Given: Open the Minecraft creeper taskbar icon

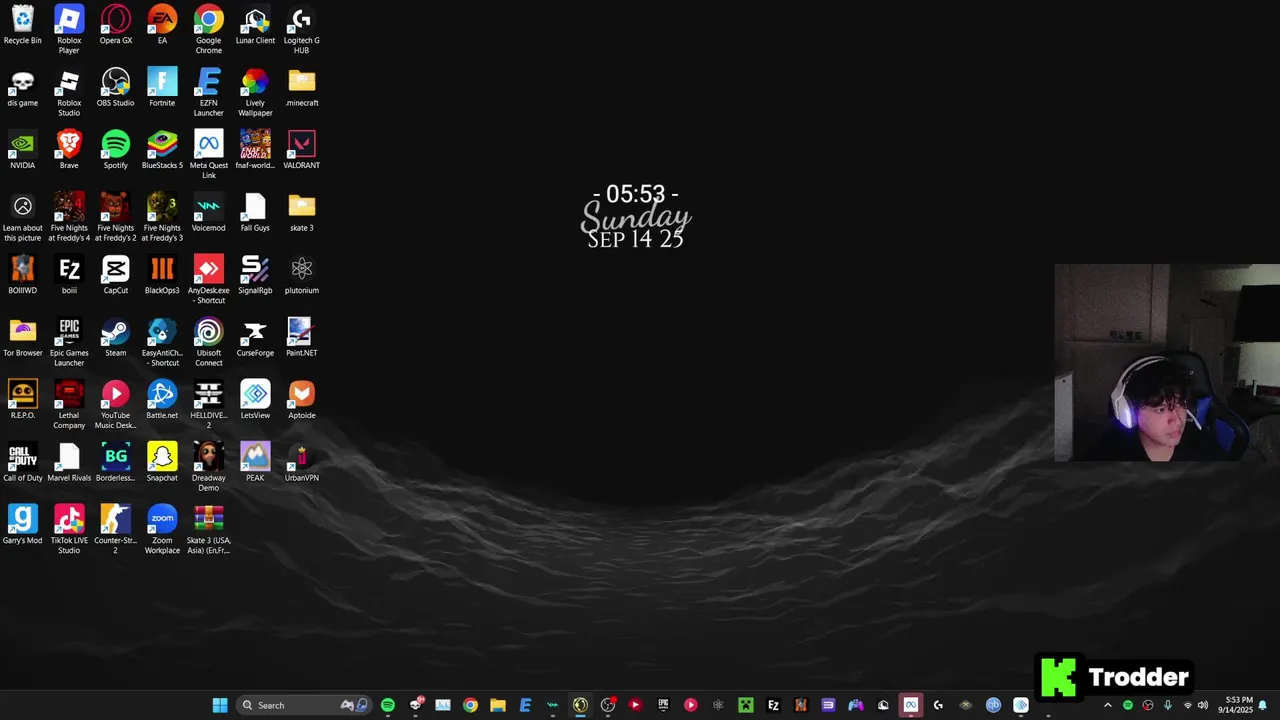Looking at the screenshot, I should [x=745, y=705].
